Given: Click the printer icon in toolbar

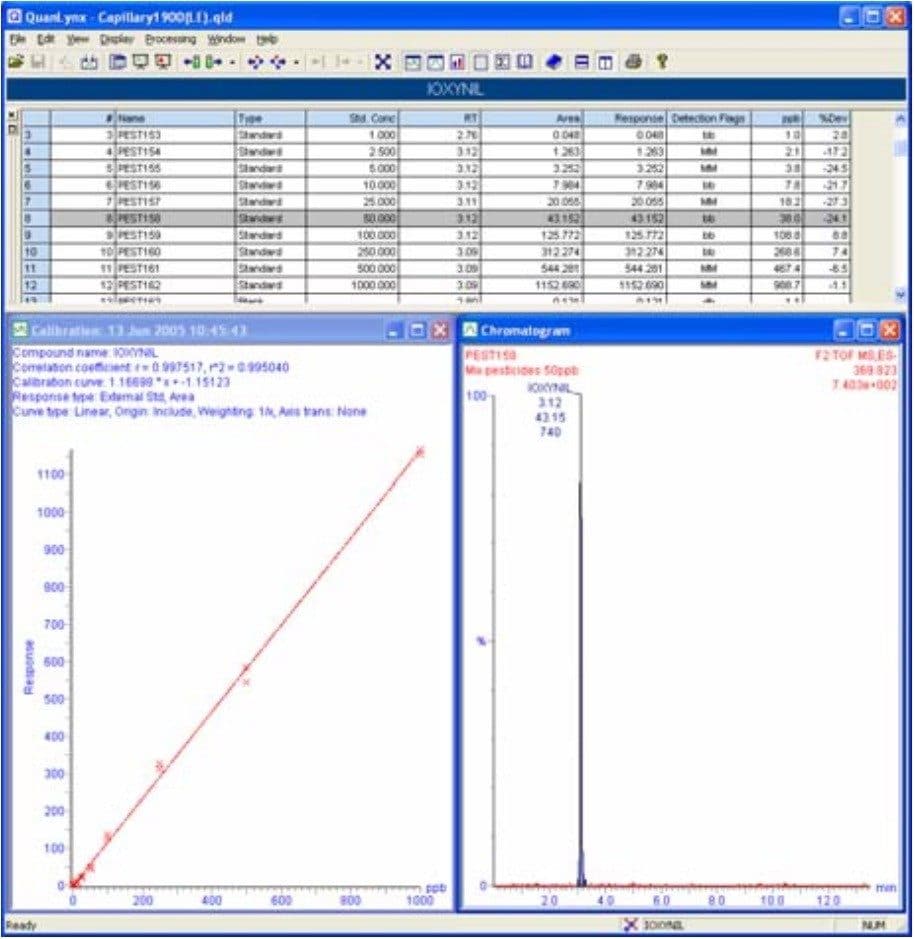Looking at the screenshot, I should 632,62.
